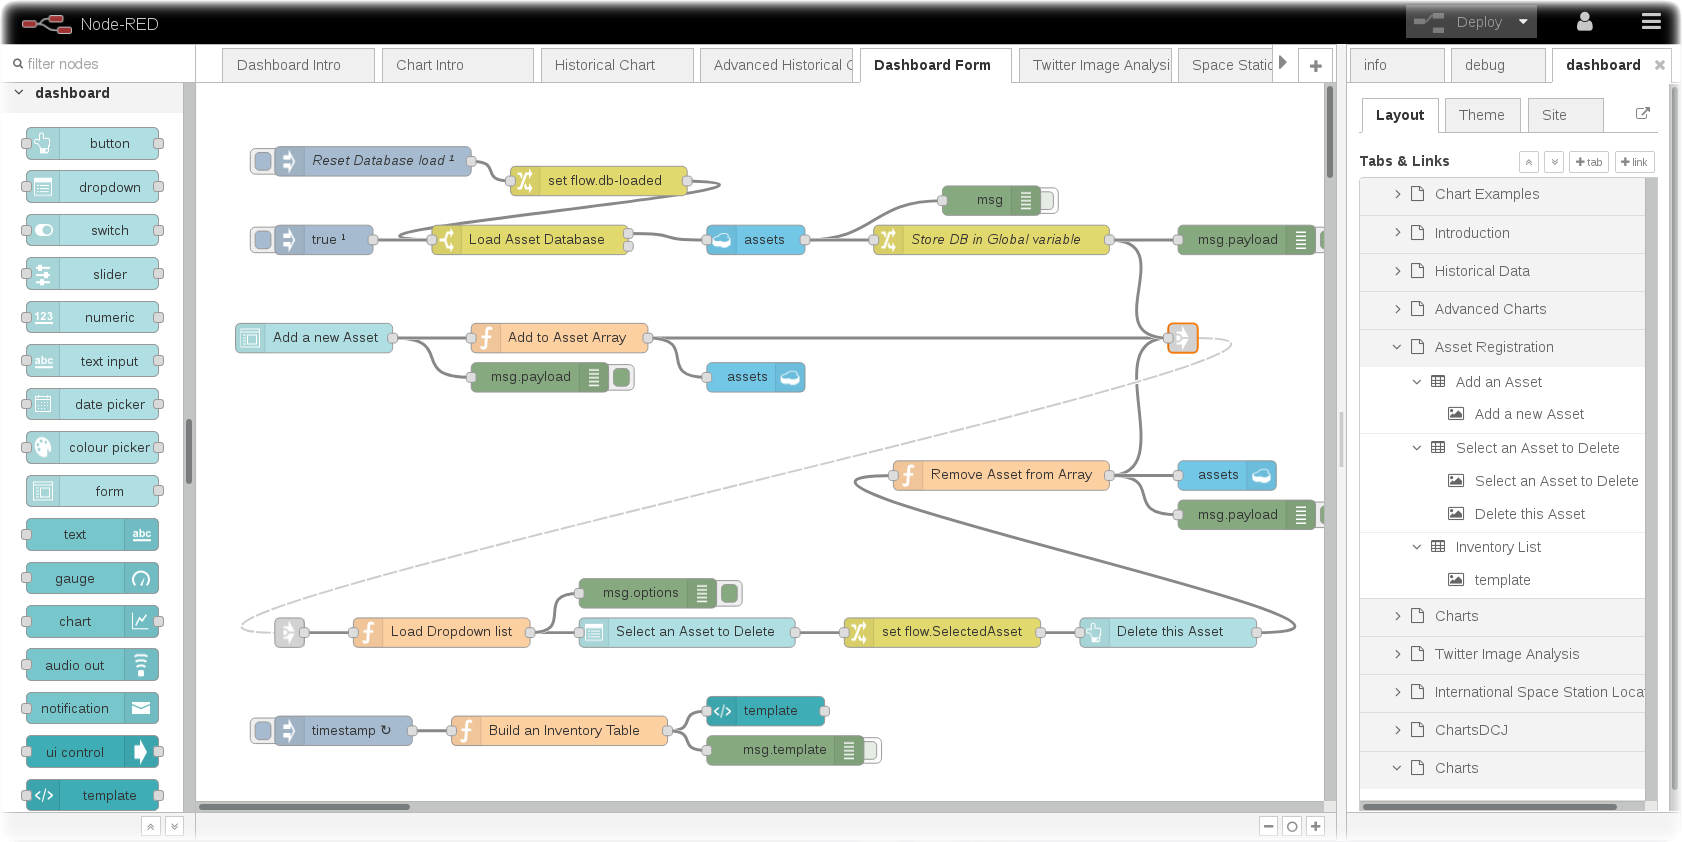Open the Deploy options dropdown arrow

pos(1523,21)
